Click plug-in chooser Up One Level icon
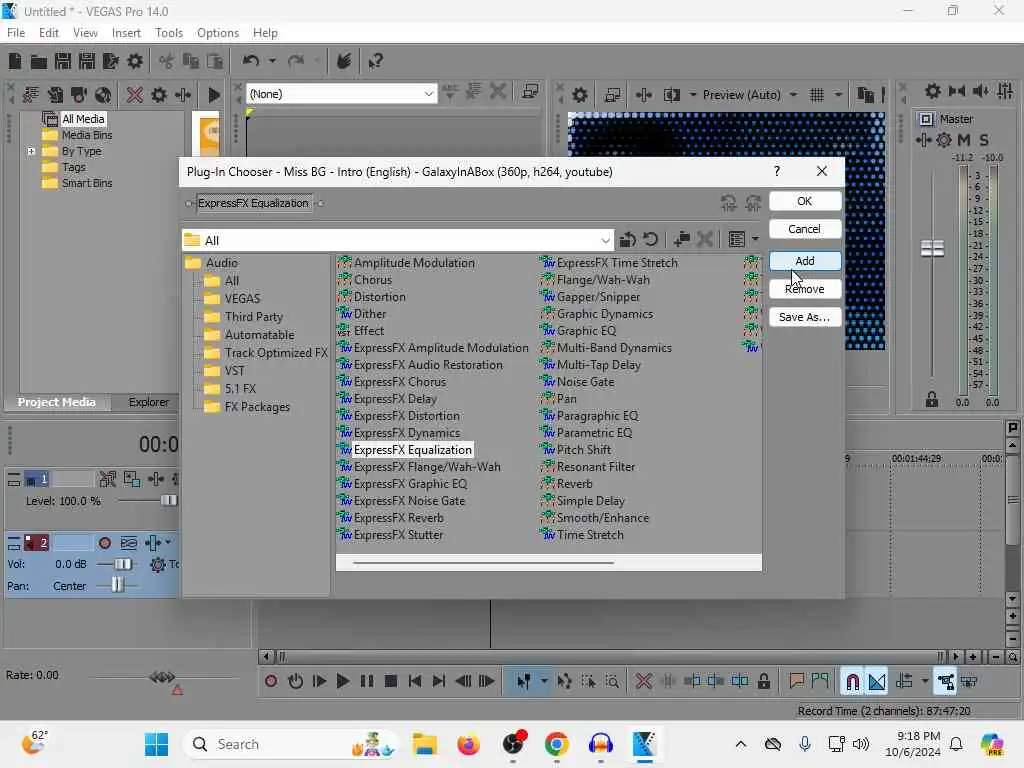This screenshot has width=1024, height=768. click(627, 240)
